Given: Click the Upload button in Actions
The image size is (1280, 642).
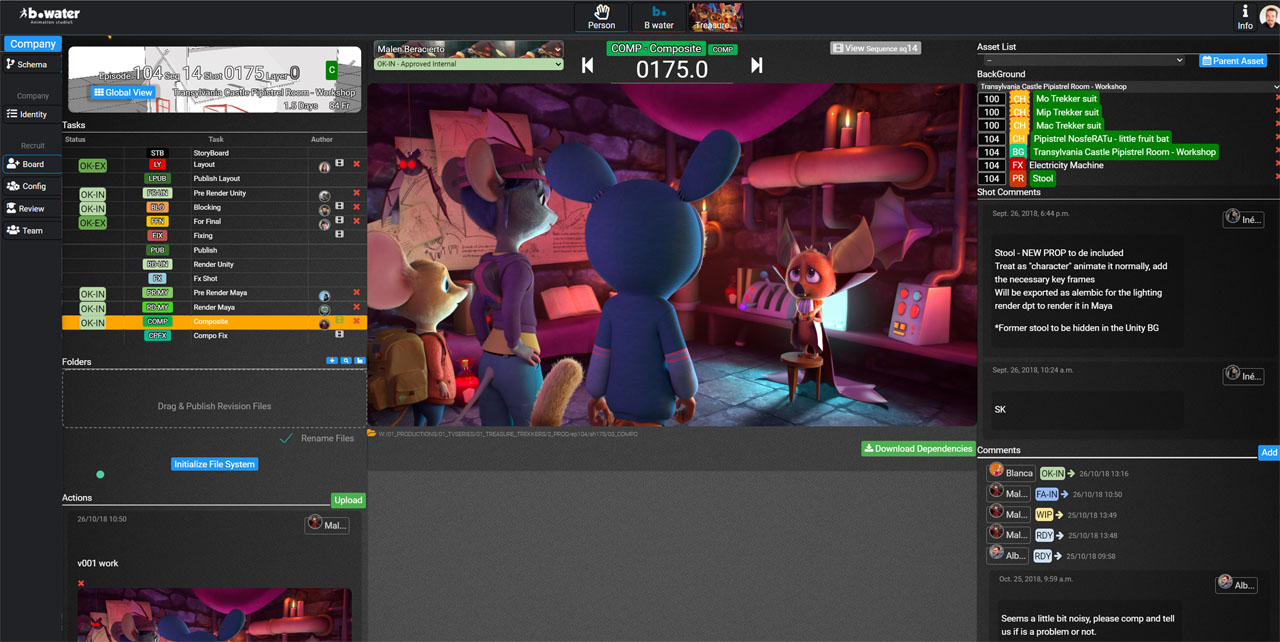Looking at the screenshot, I should click(x=348, y=500).
